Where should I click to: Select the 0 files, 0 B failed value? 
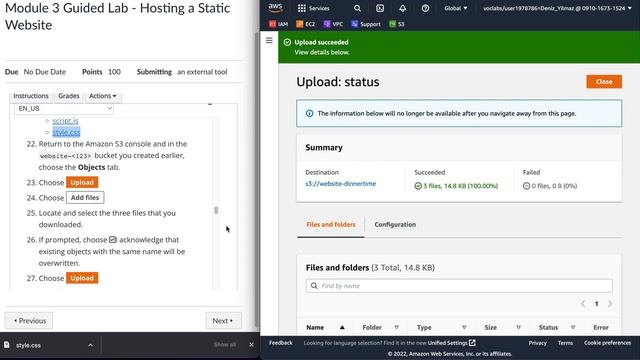pos(554,186)
